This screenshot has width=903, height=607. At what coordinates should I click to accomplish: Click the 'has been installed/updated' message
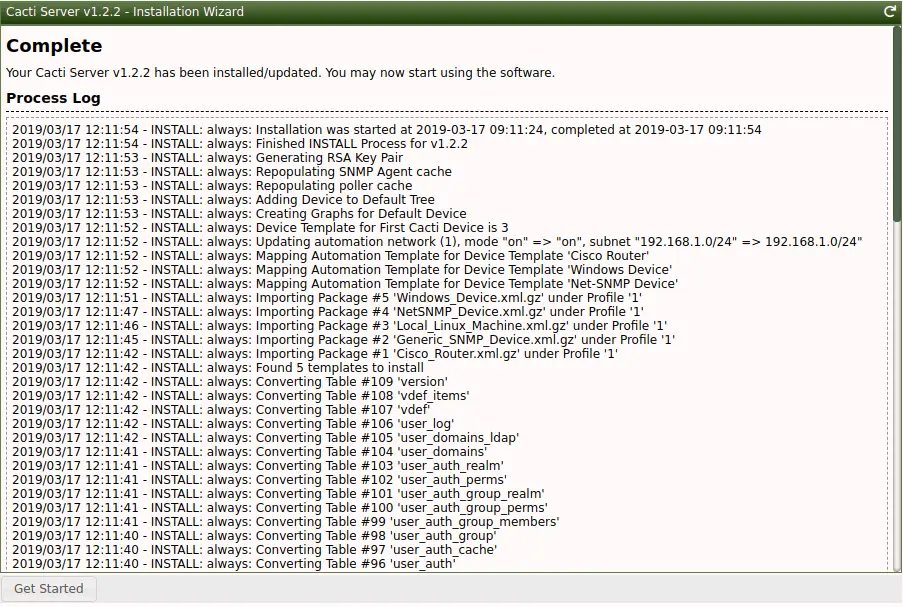[280, 73]
